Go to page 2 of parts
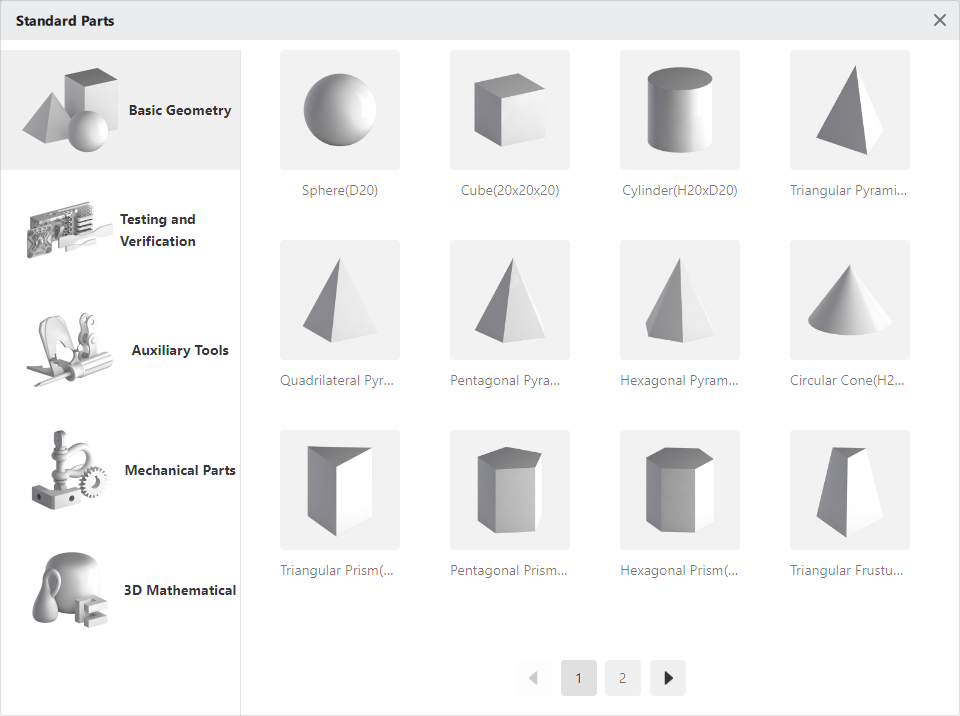The width and height of the screenshot is (960, 716). pyautogui.click(x=623, y=678)
